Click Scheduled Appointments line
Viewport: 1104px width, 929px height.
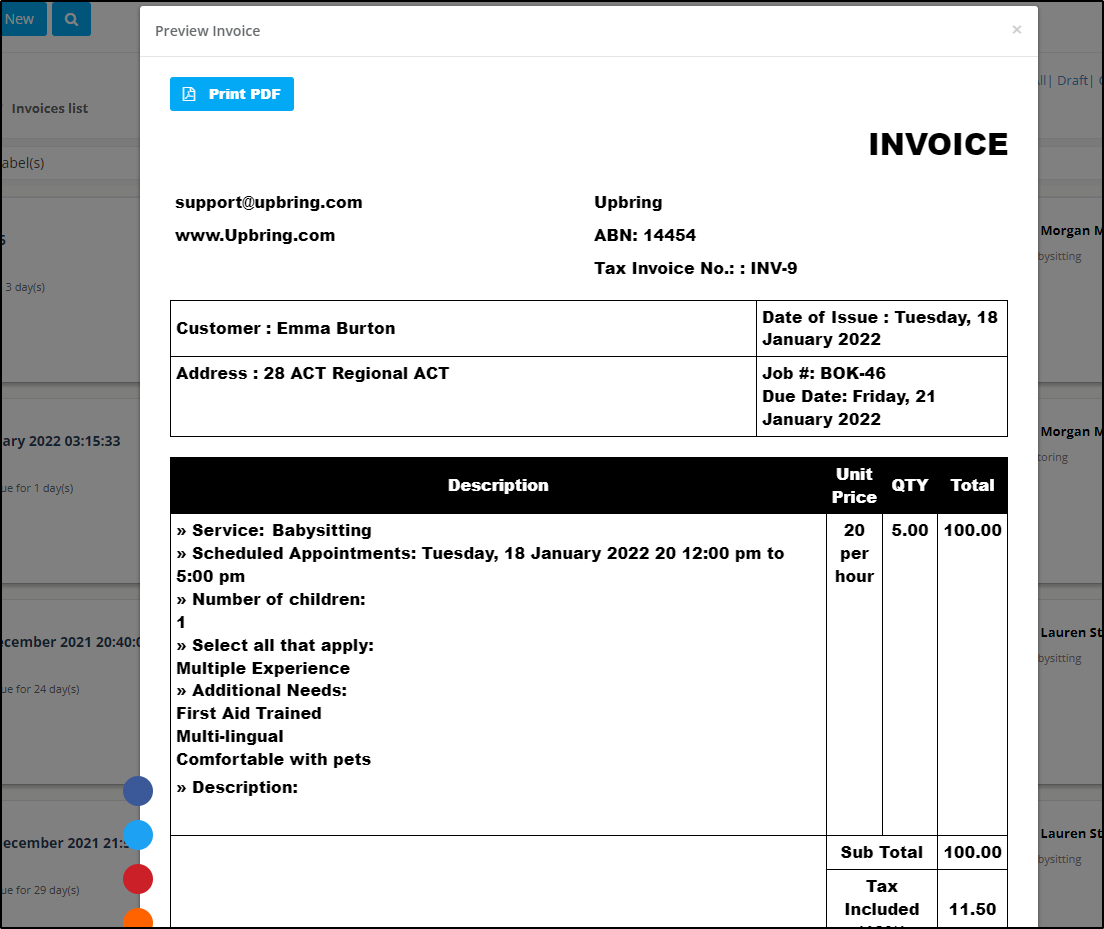[x=480, y=565]
